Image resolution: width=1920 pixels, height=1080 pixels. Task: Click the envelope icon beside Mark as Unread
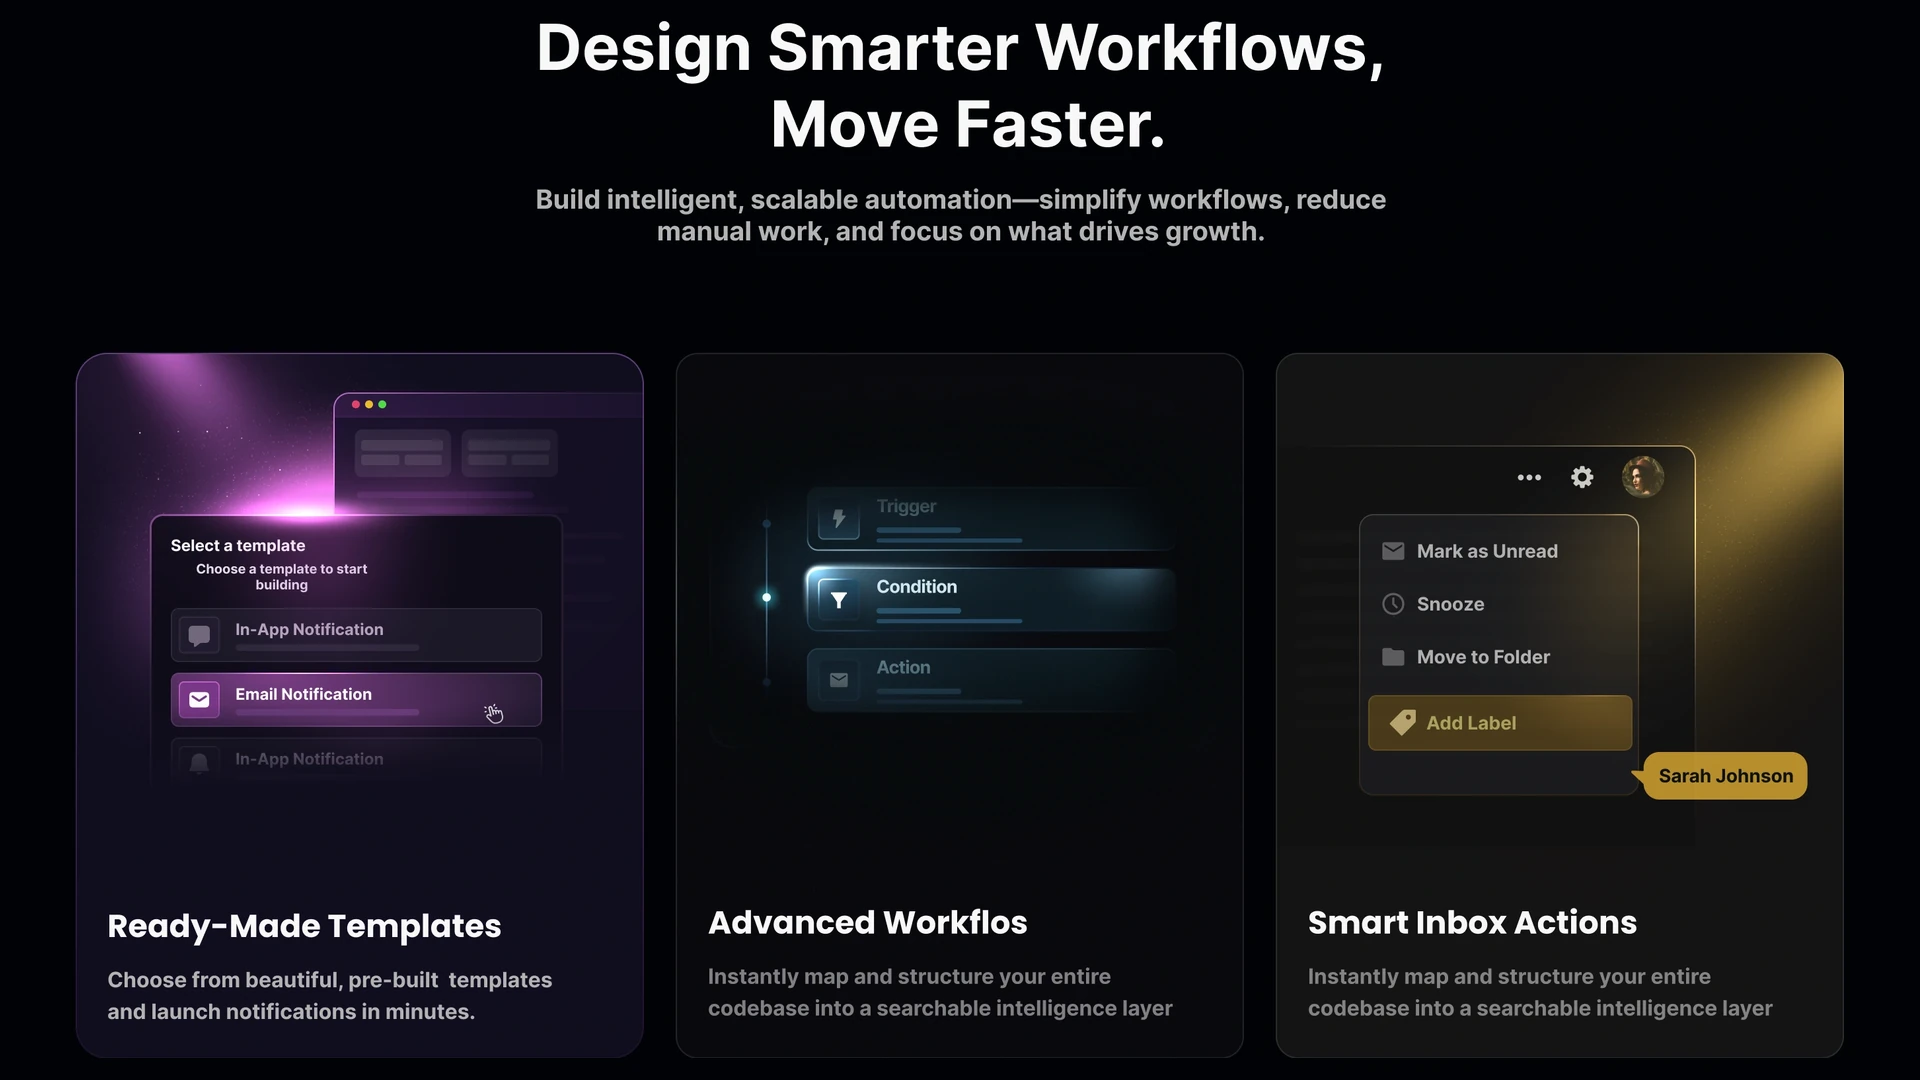(x=1393, y=551)
